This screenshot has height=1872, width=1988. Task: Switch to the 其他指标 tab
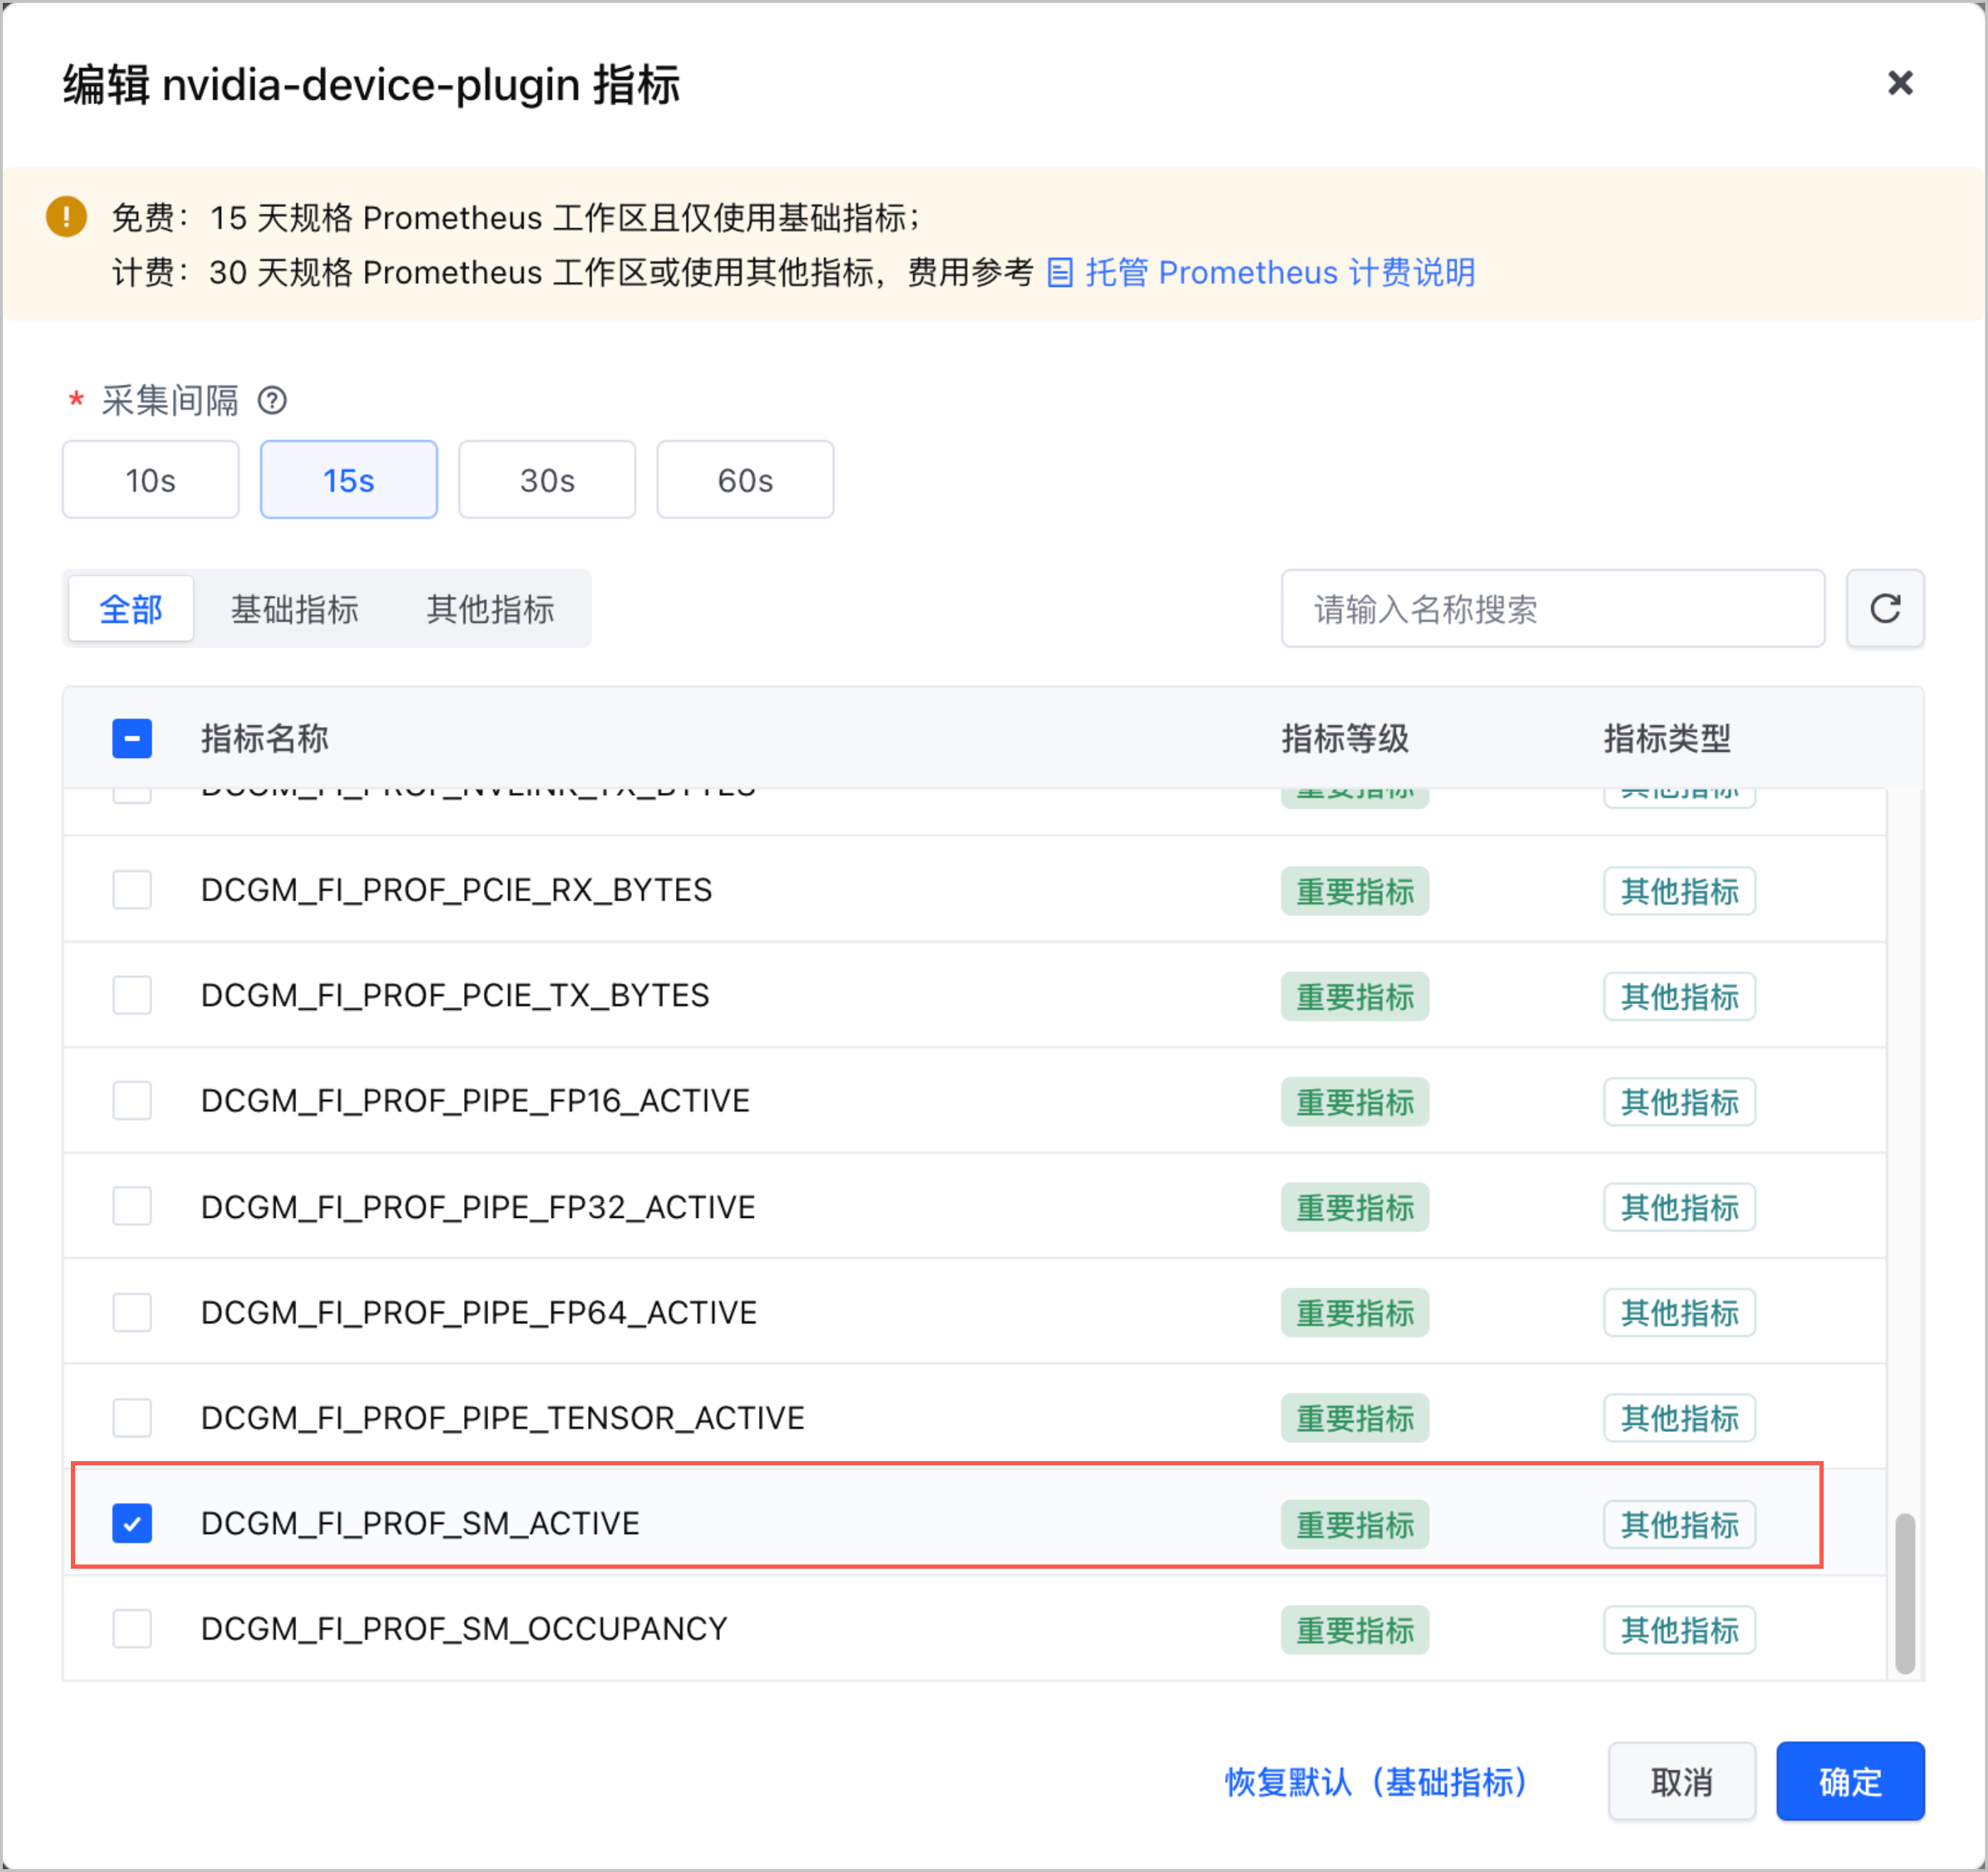(491, 609)
